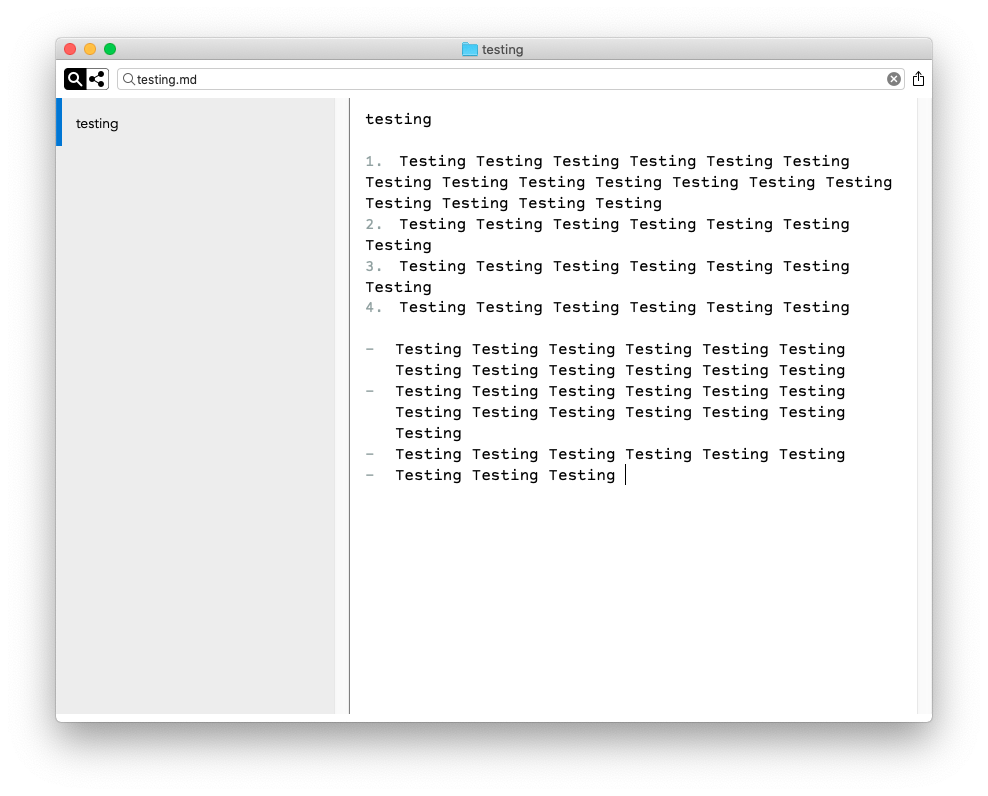
Task: Minimize the window with yellow button
Action: coord(90,49)
